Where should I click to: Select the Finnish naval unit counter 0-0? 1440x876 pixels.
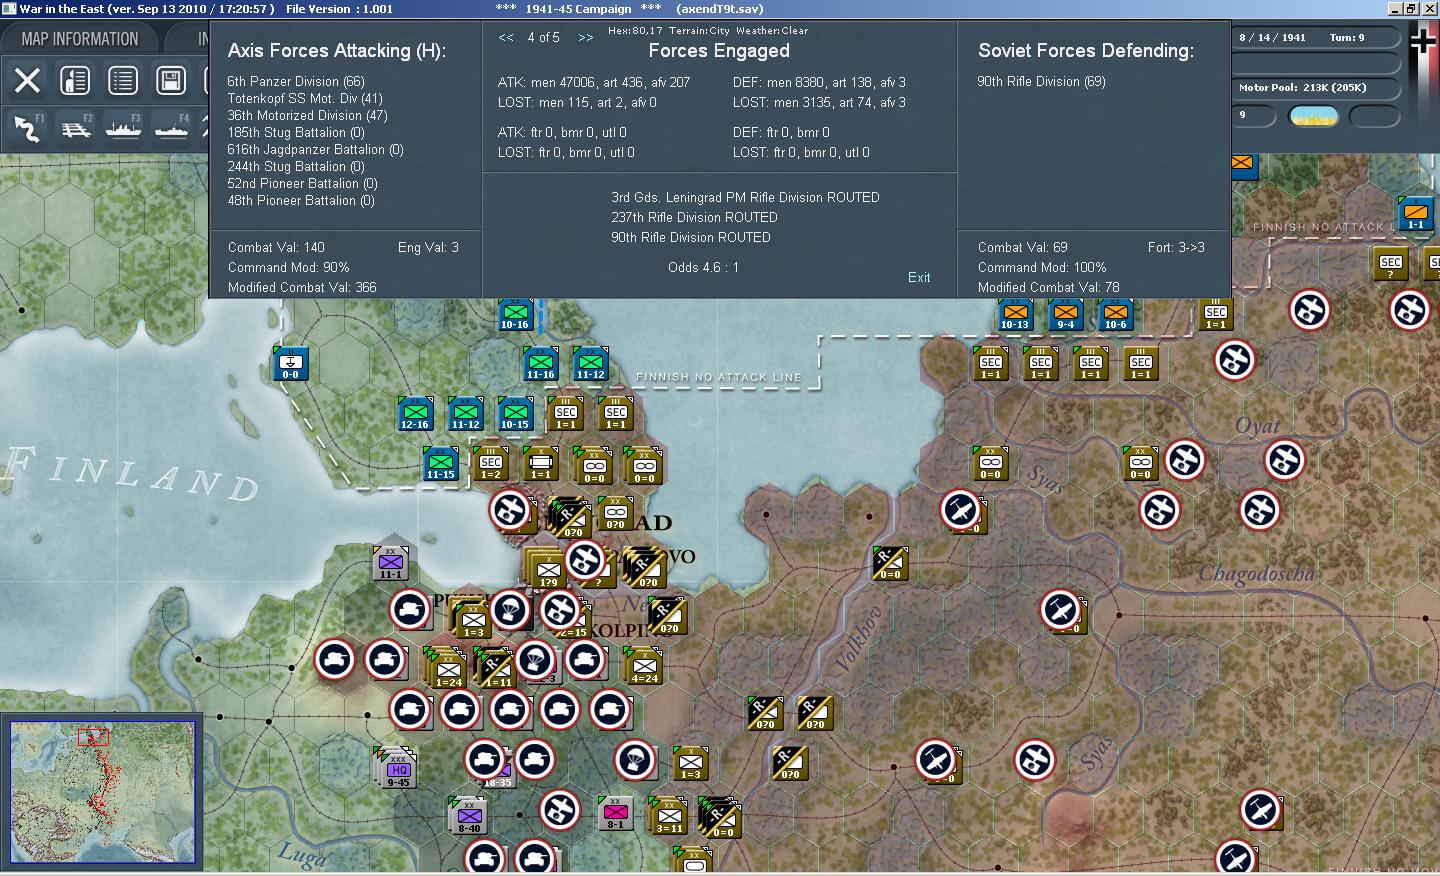point(290,362)
